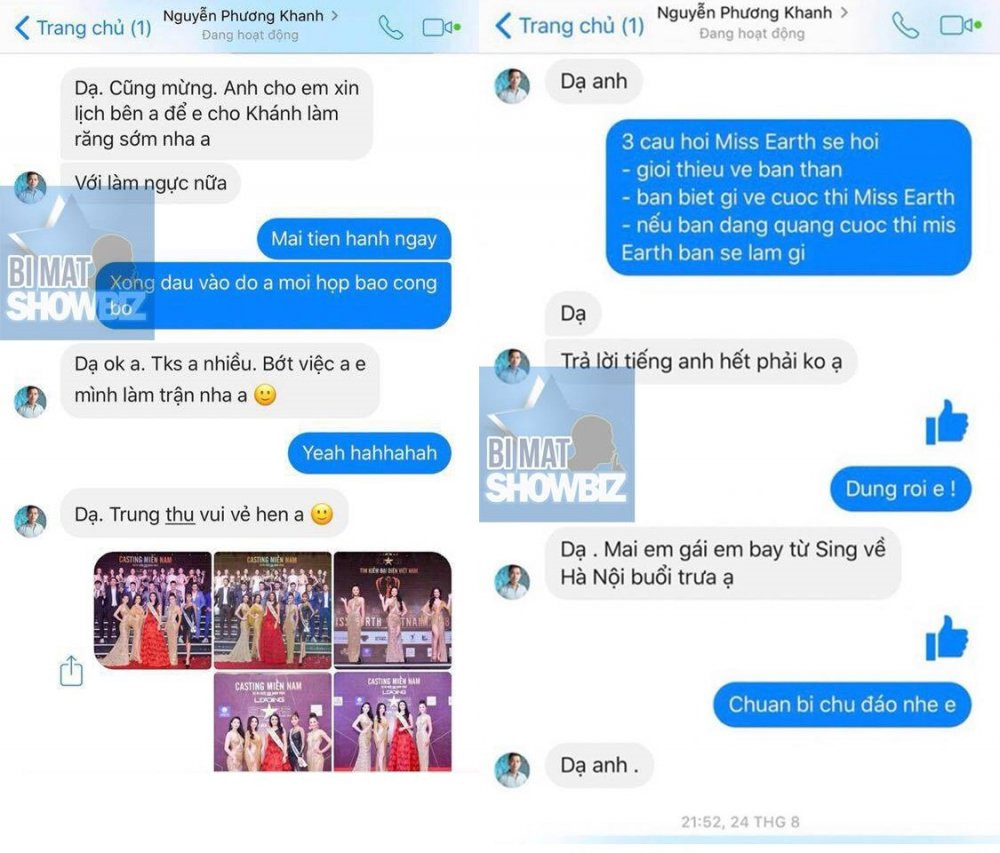Tap the 'Mai tien hanh ngay' message bubble

click(x=354, y=239)
